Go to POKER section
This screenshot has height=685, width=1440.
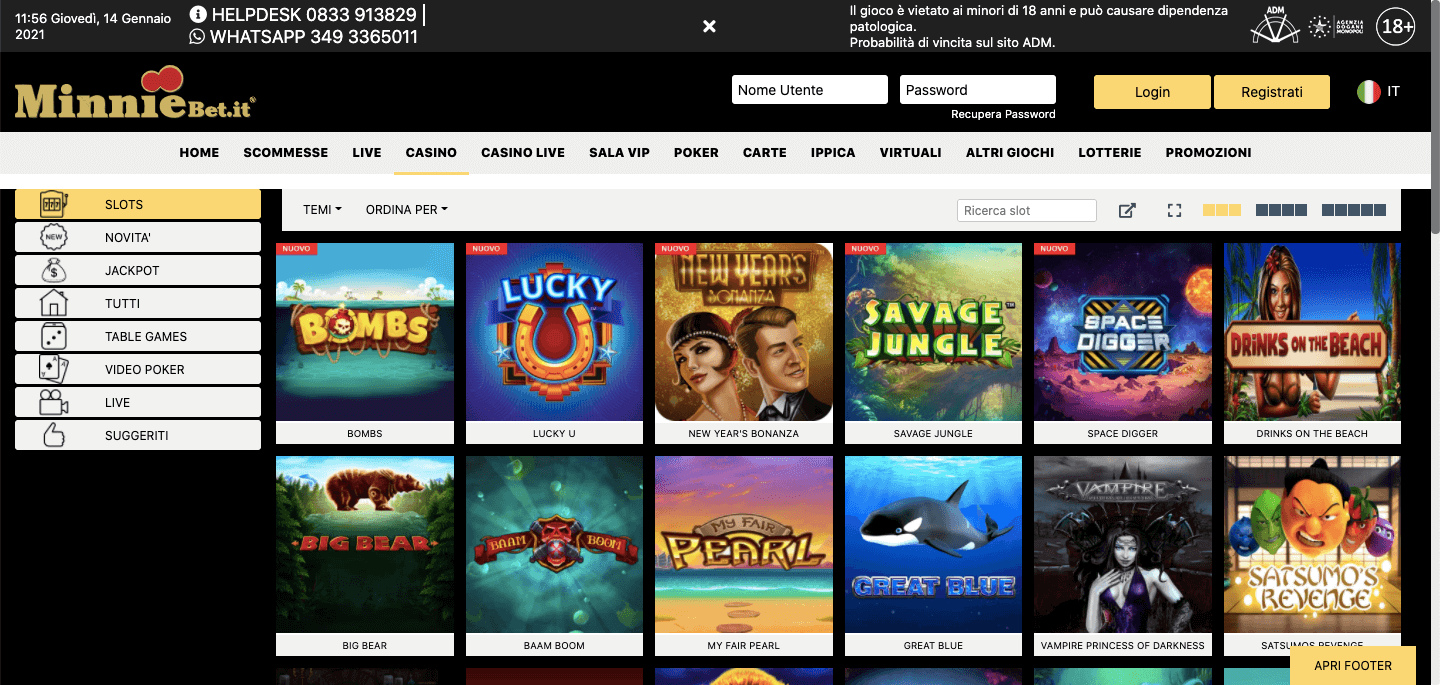[x=696, y=153]
